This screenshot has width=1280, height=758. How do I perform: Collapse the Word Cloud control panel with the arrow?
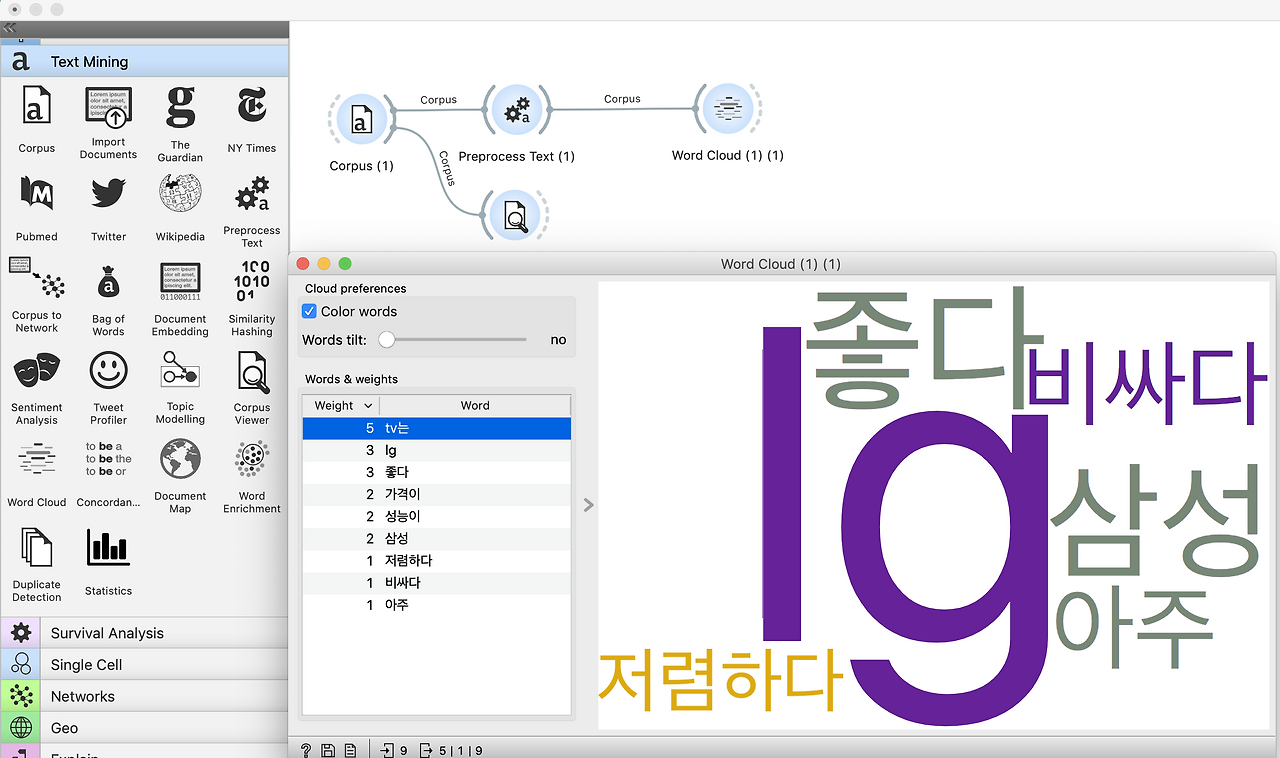point(588,505)
